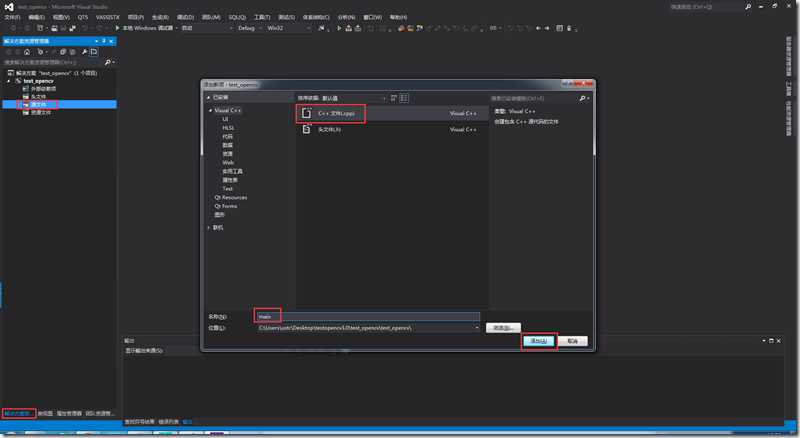Open the File menu
Screen dimensions: 800x438
tap(12, 17)
